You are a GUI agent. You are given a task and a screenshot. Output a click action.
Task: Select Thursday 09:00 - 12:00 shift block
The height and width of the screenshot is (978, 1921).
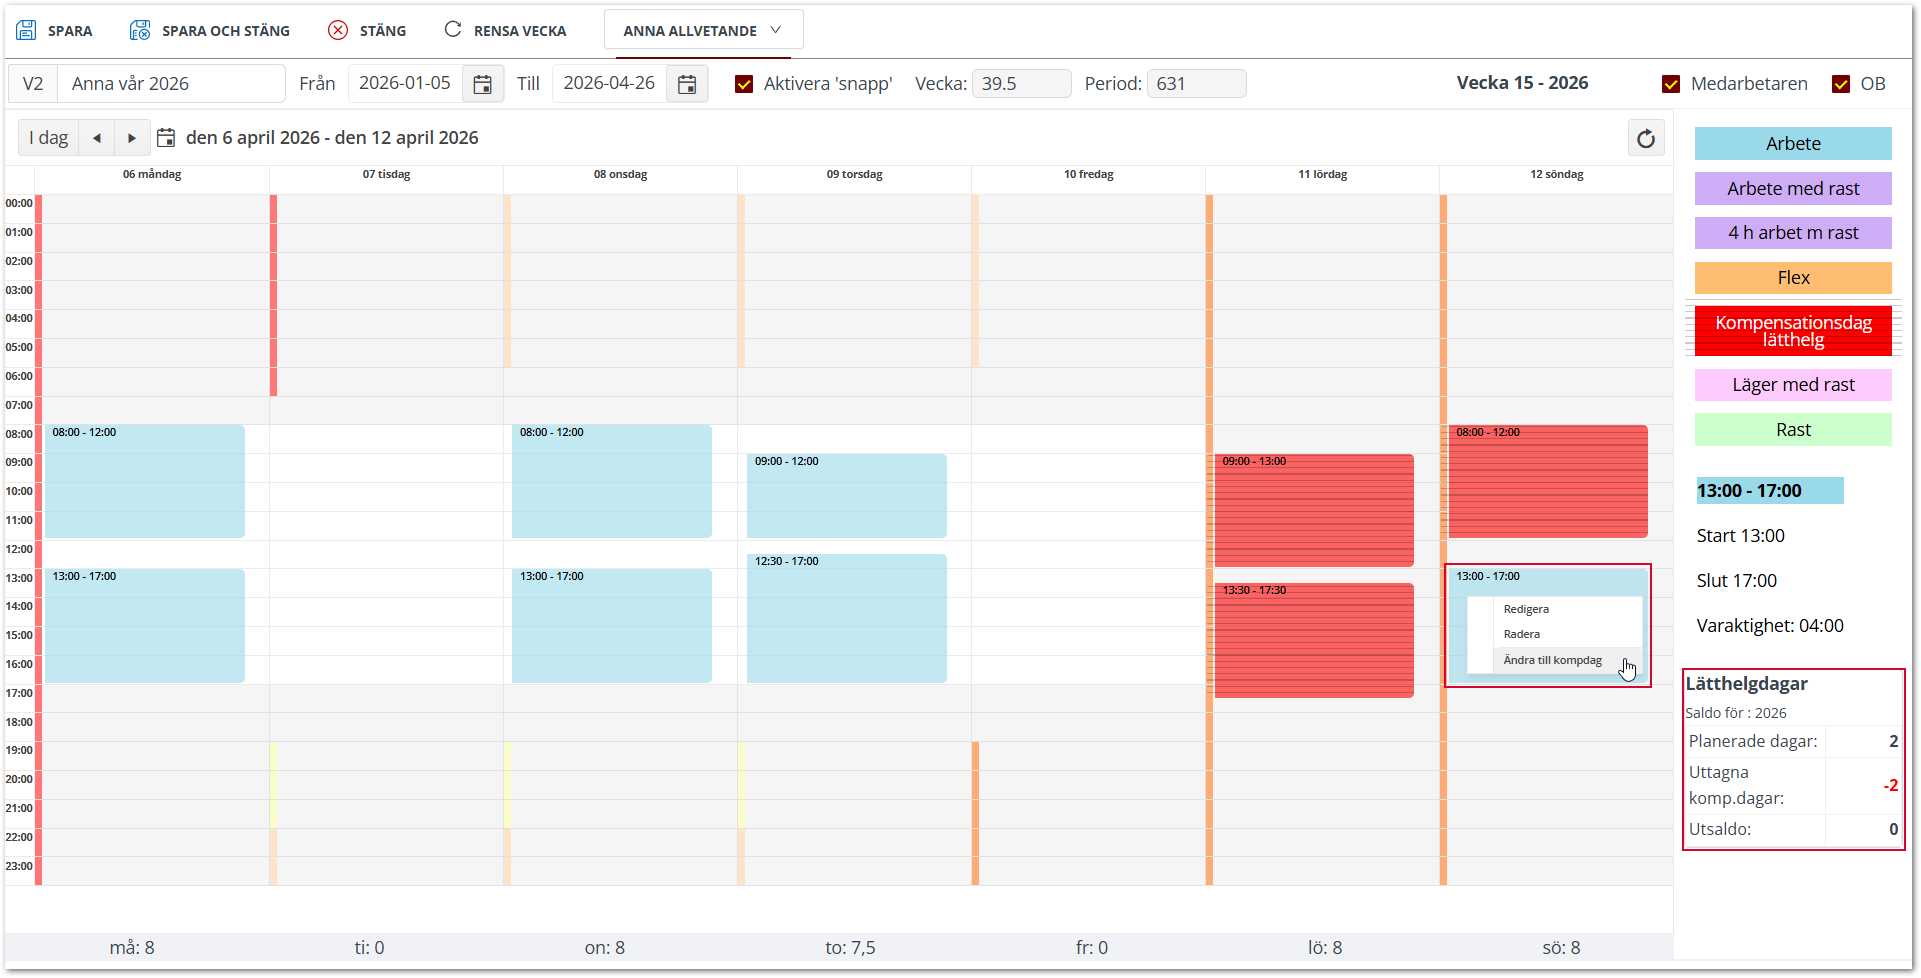(x=847, y=496)
